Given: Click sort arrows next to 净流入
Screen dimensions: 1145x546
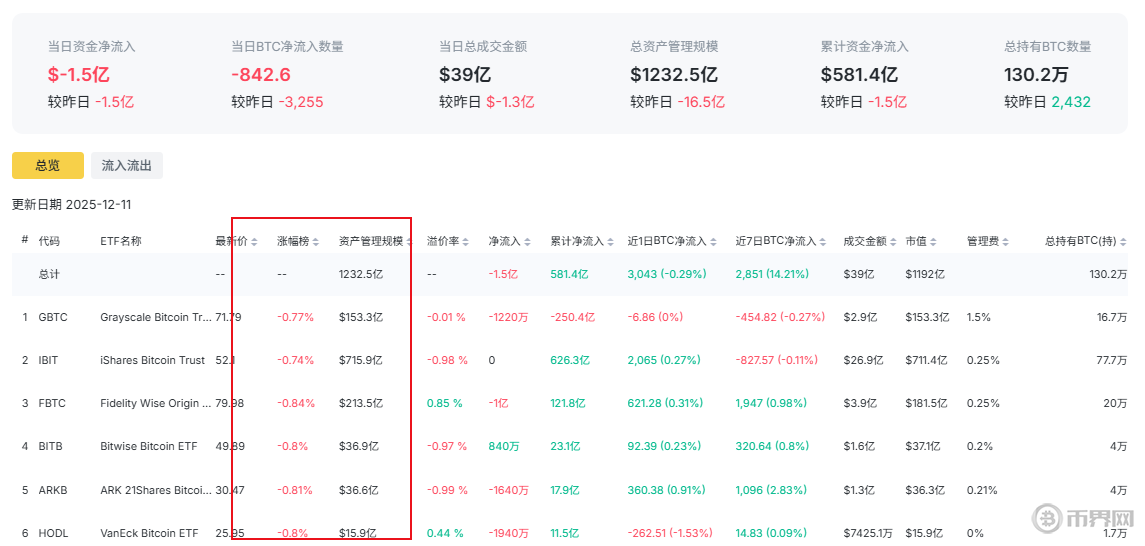Looking at the screenshot, I should click(527, 242).
